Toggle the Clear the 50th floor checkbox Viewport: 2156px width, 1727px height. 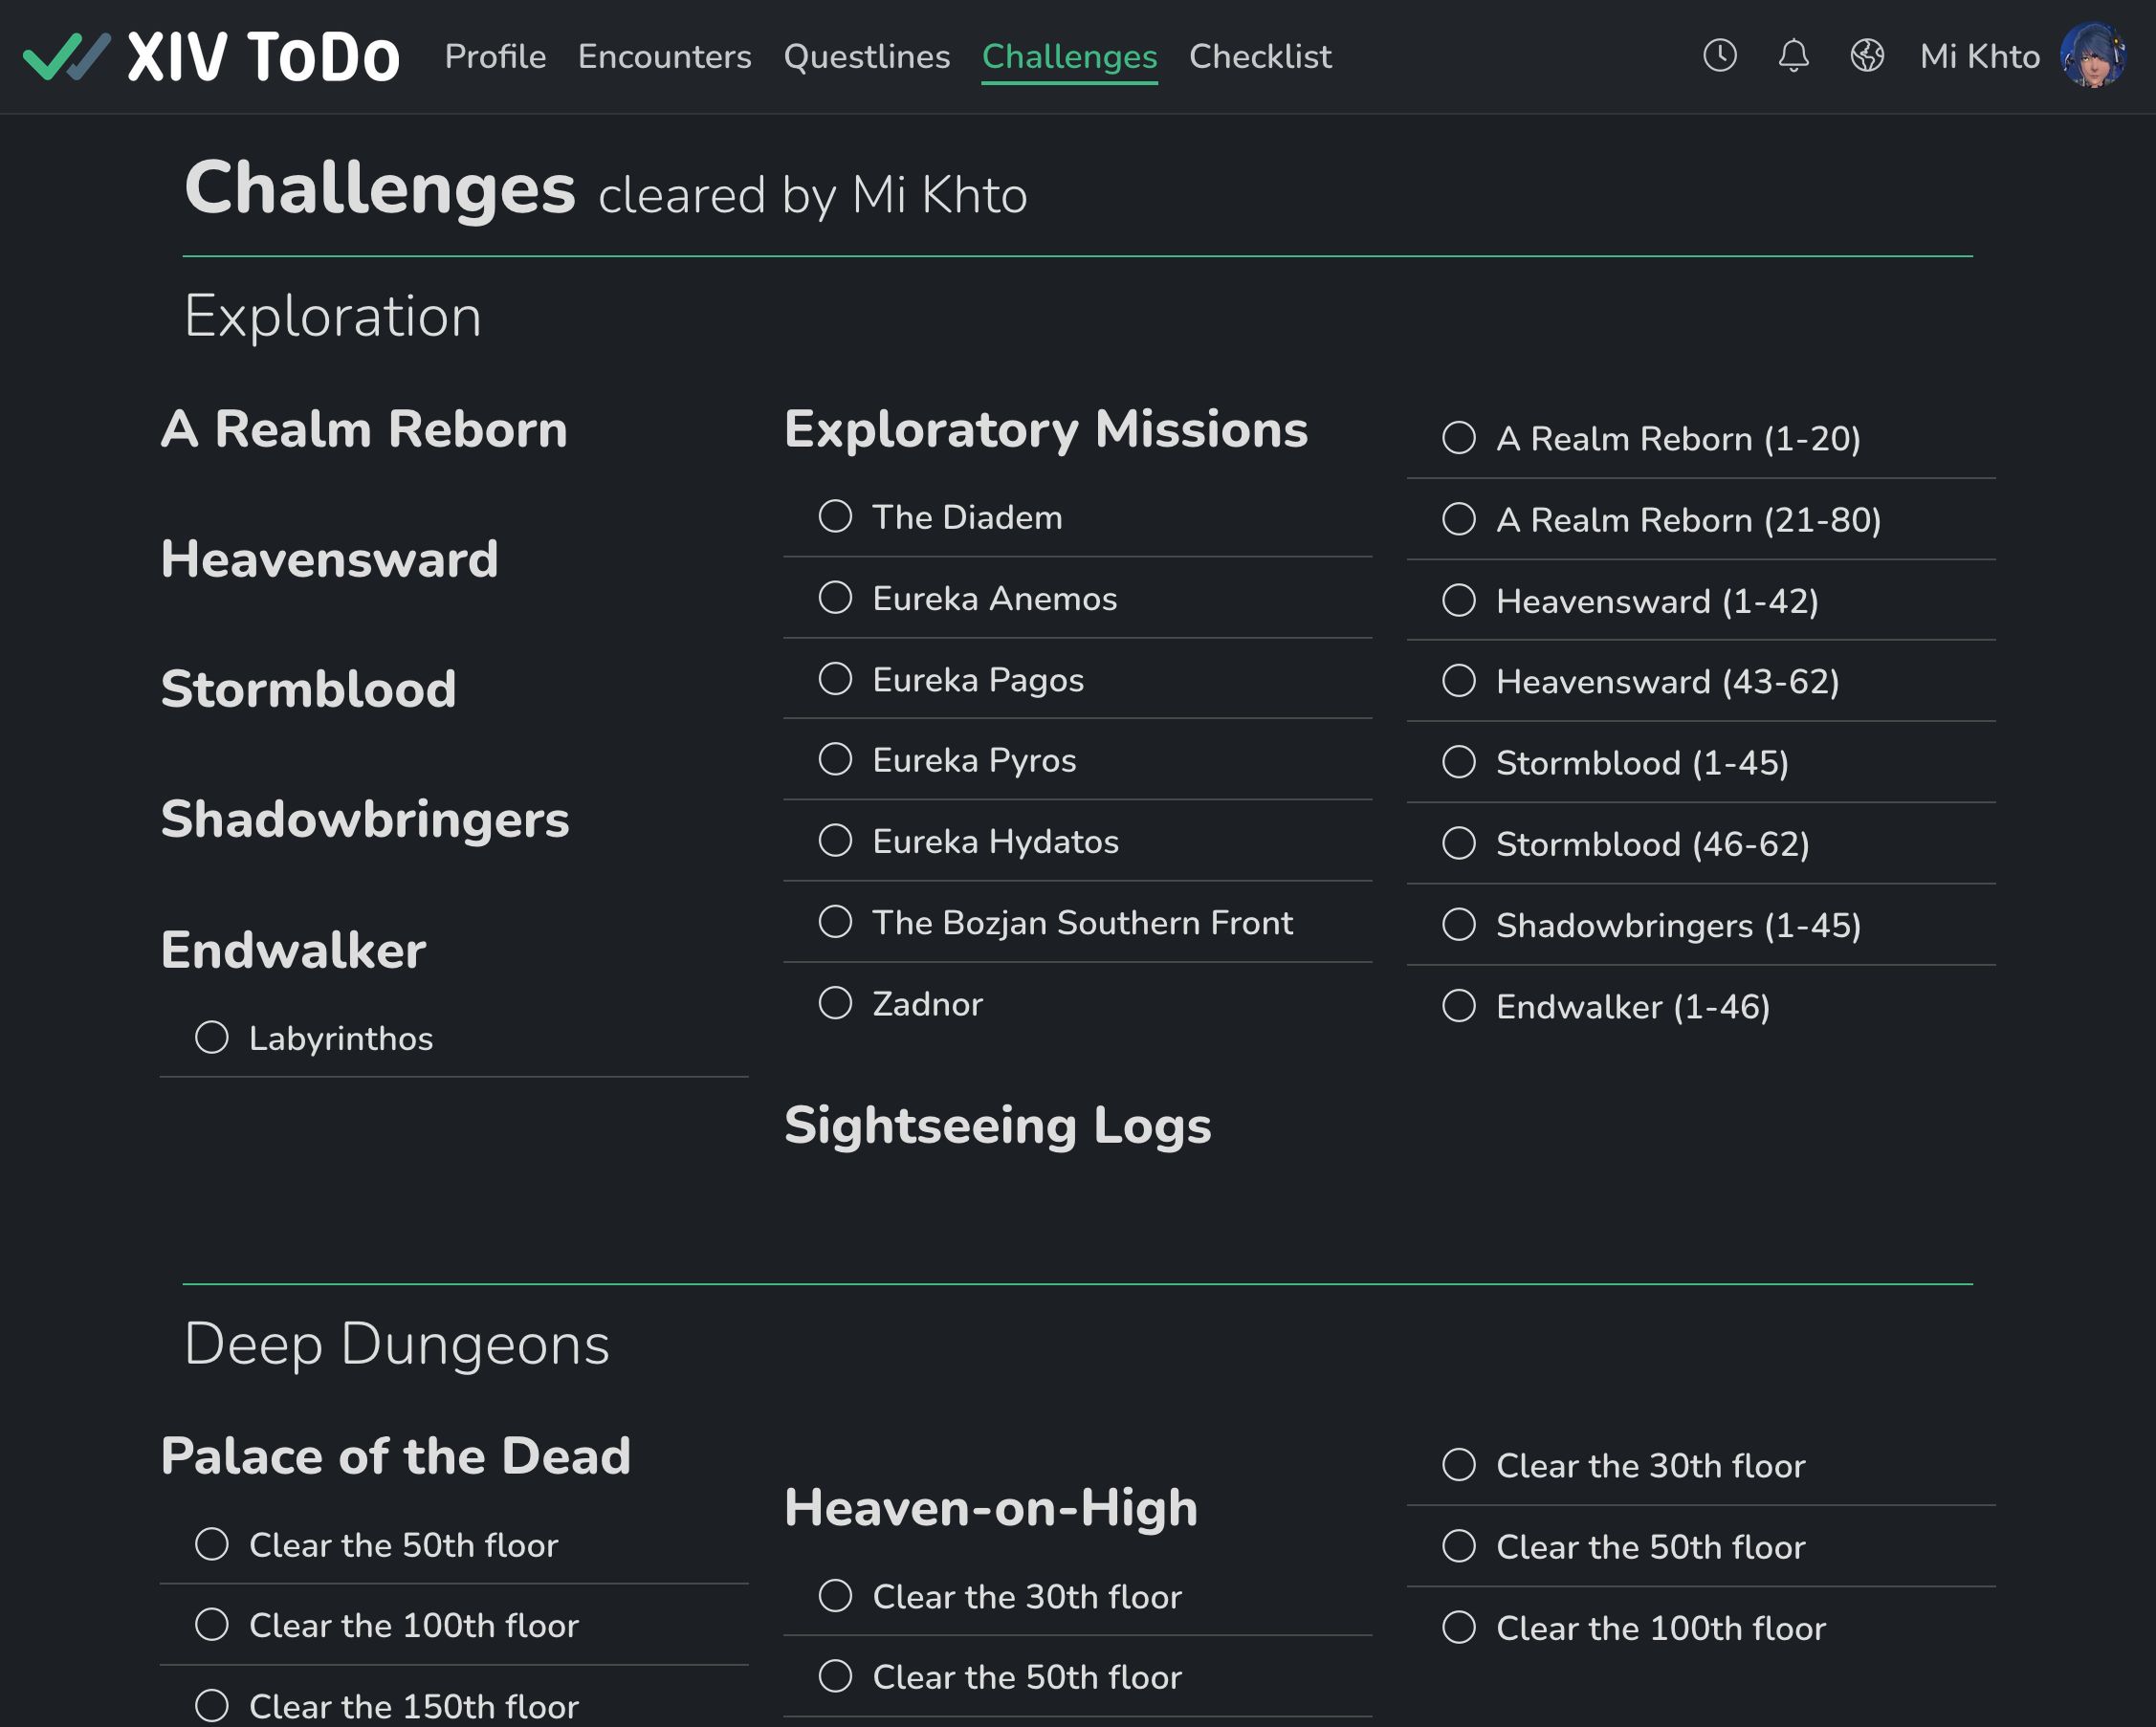(x=213, y=1543)
